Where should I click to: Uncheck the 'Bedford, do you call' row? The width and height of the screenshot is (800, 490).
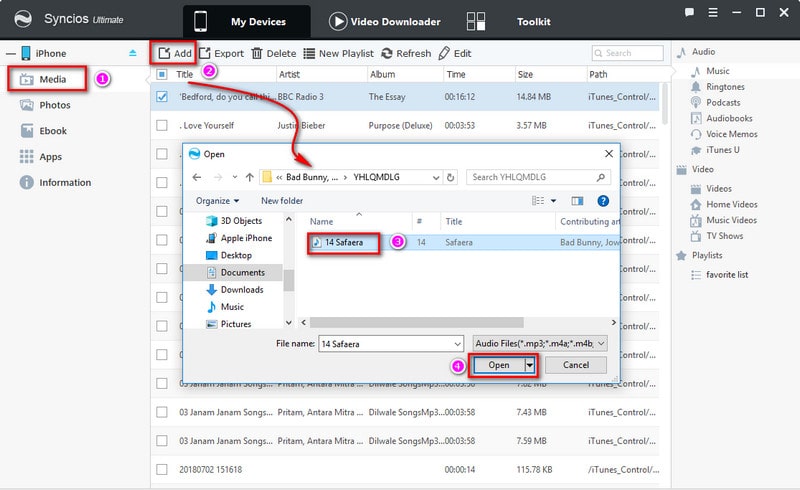pos(162,96)
